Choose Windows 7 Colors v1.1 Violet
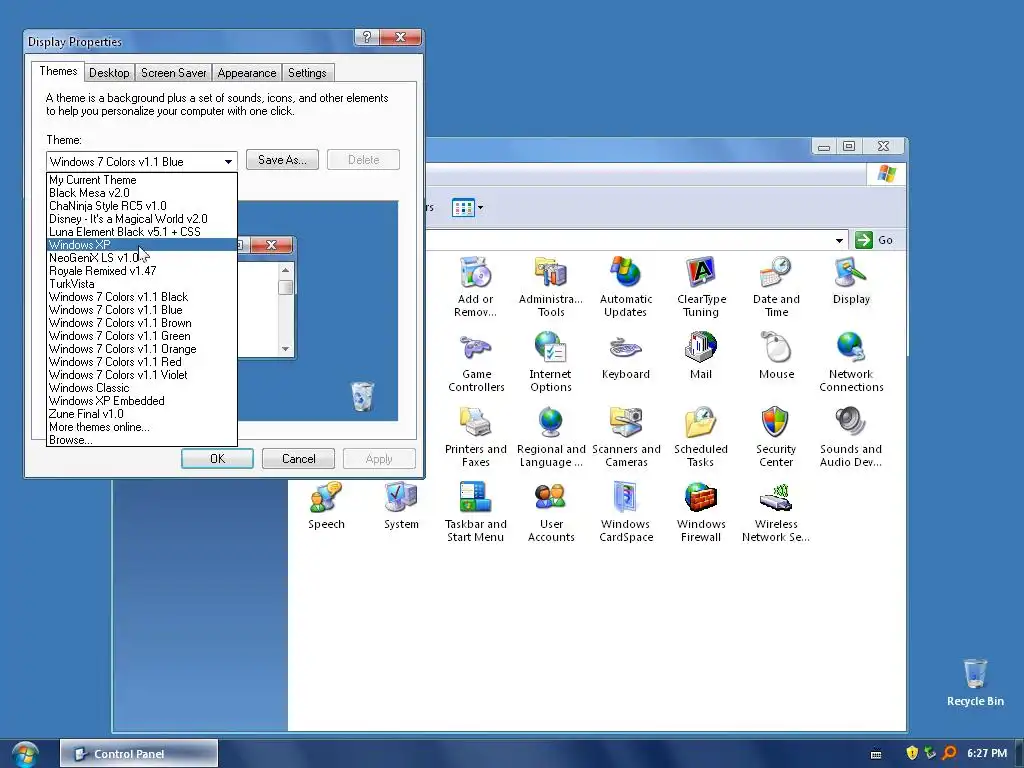 (142, 375)
